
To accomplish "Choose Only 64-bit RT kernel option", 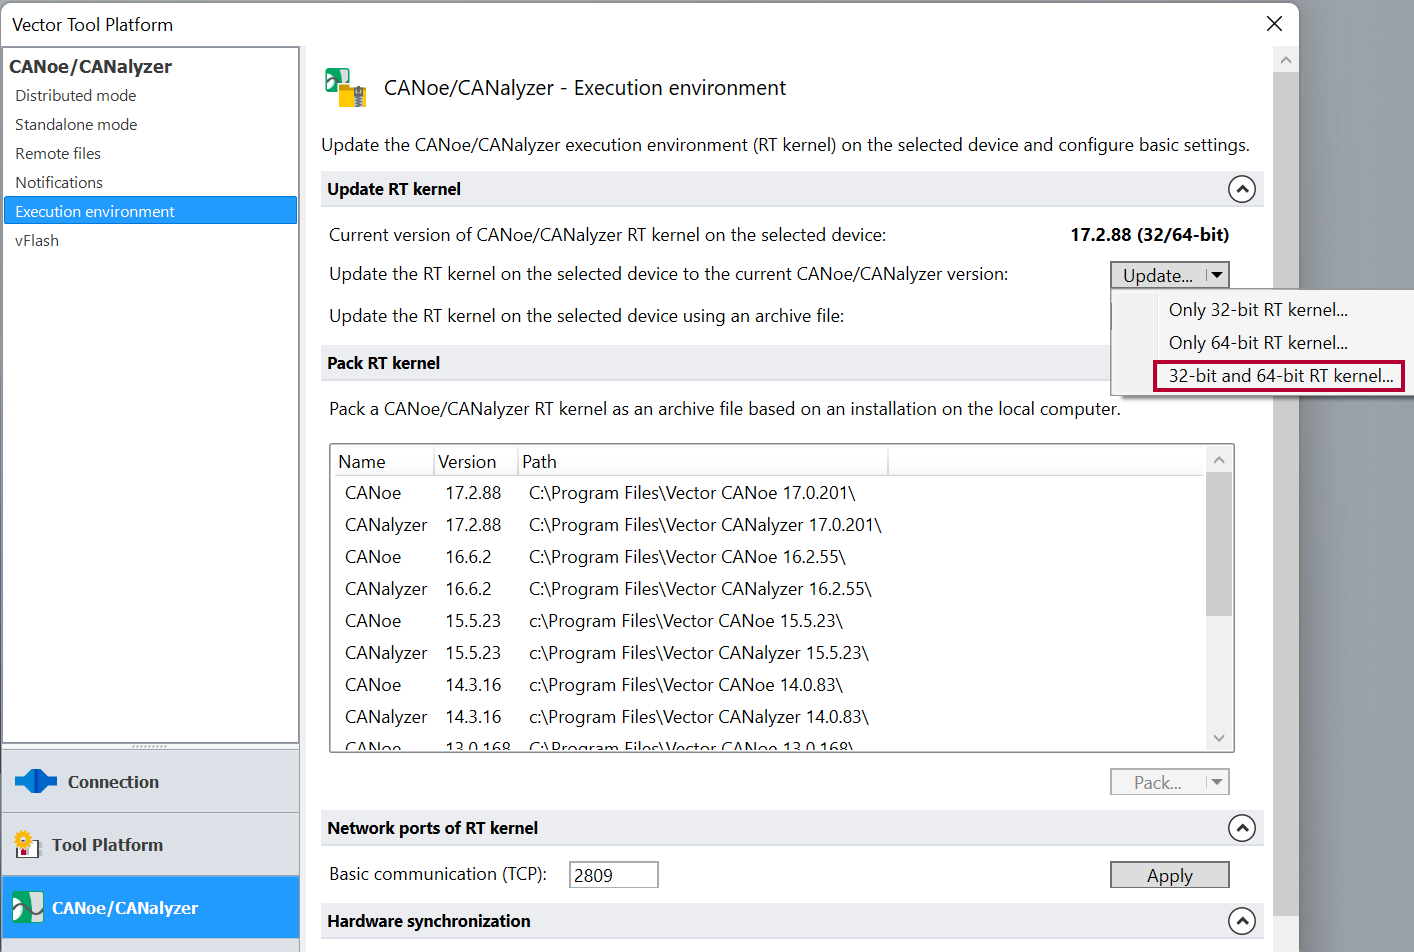I will [1258, 343].
